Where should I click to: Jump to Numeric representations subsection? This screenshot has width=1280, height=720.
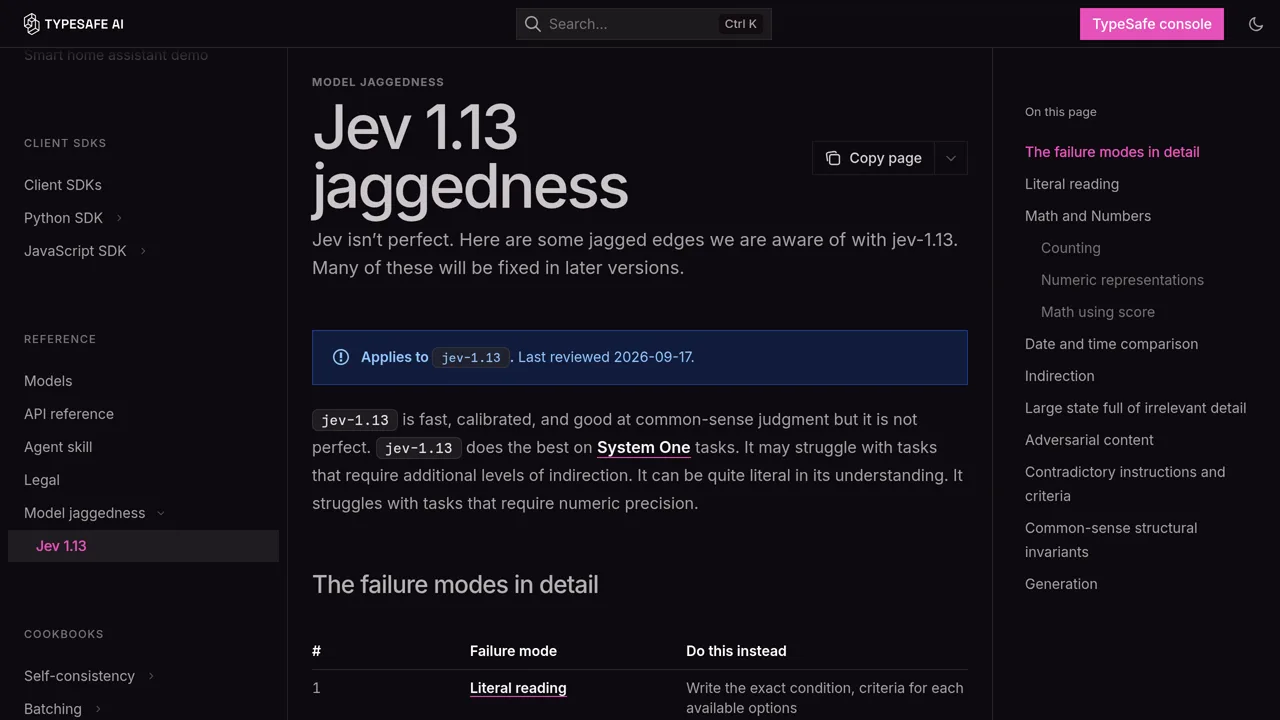(x=1122, y=280)
